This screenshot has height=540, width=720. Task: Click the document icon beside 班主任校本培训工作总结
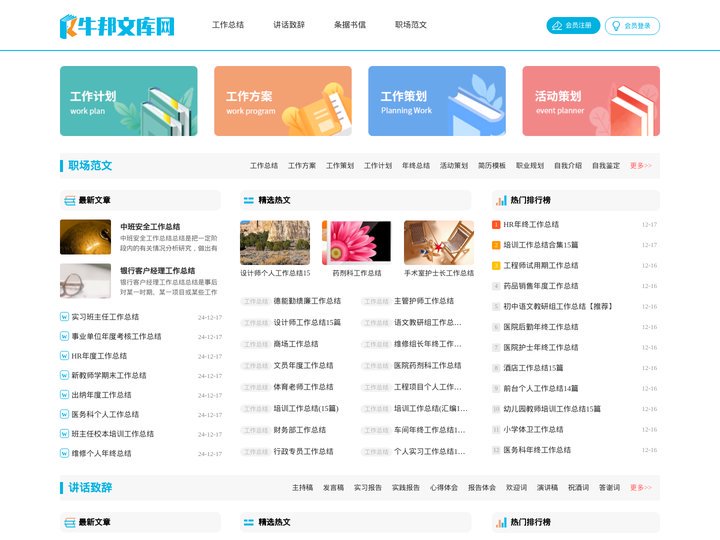pyautogui.click(x=65, y=434)
